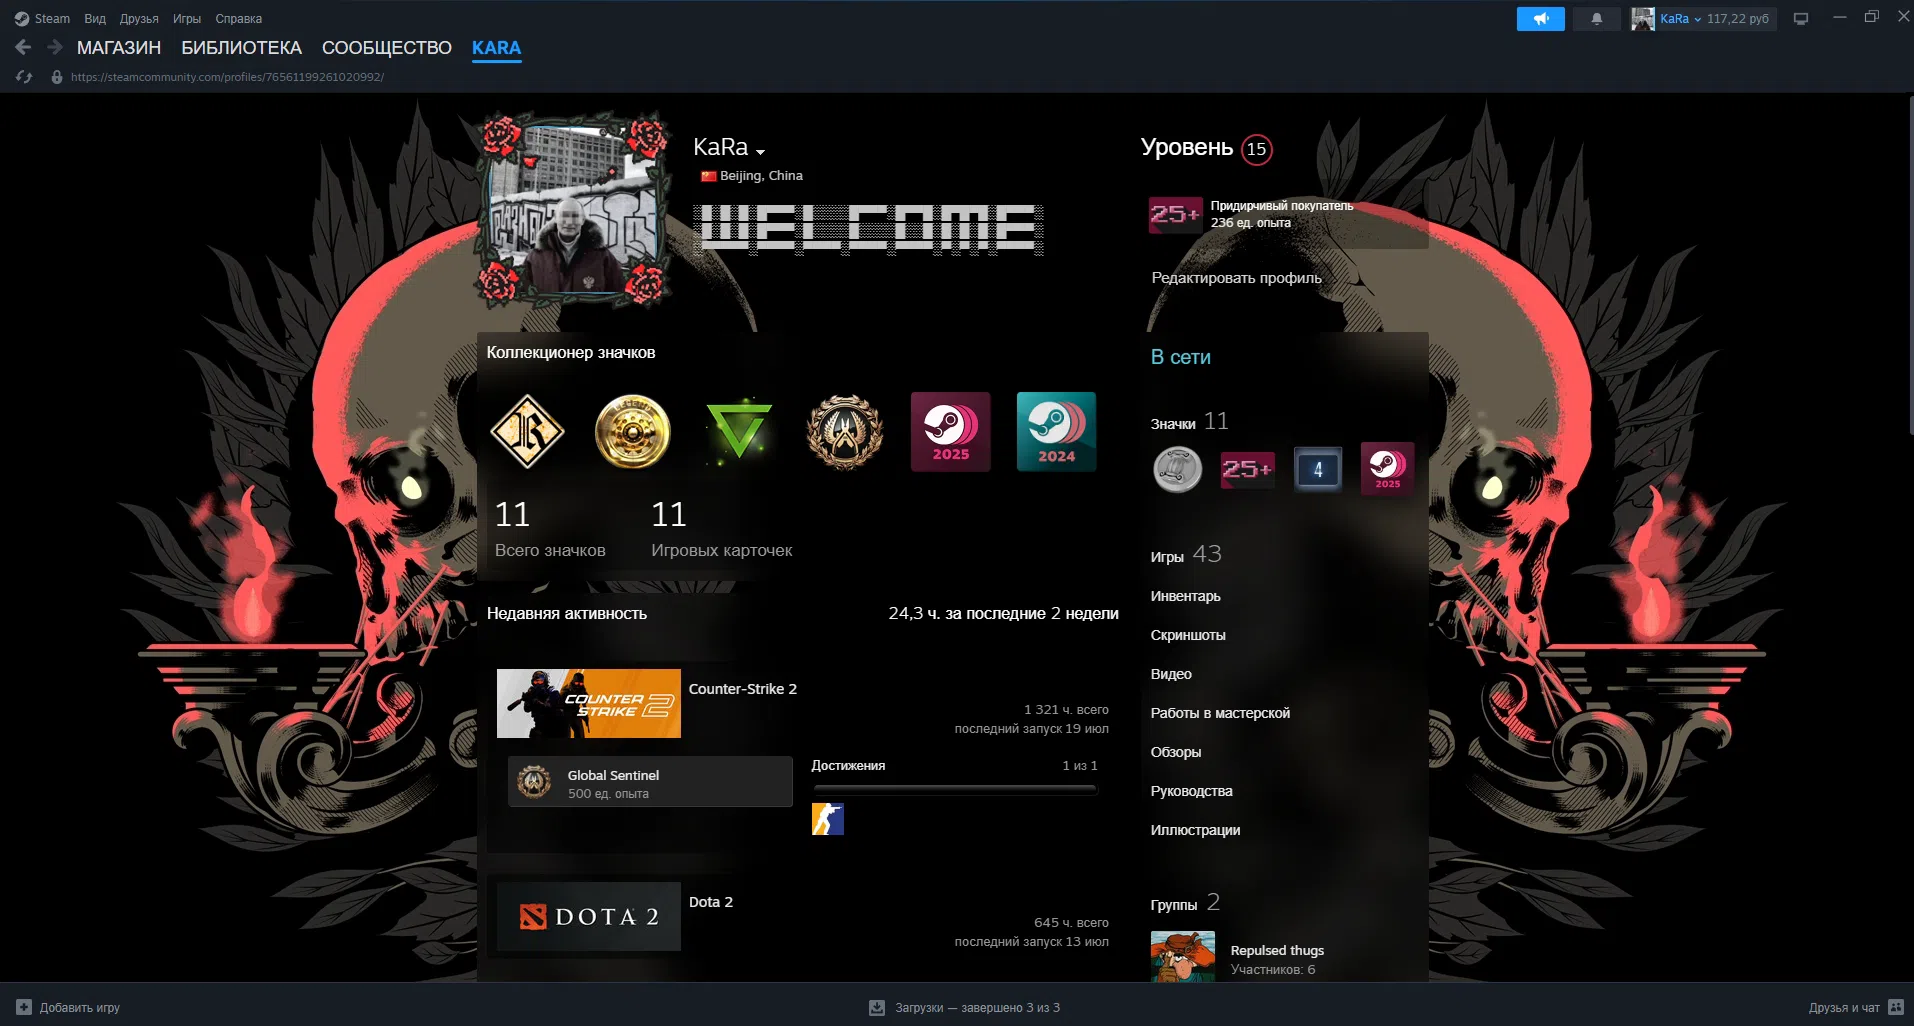This screenshot has width=1914, height=1026.
Task: Click the Недавняя активность heading
Action: (x=567, y=613)
